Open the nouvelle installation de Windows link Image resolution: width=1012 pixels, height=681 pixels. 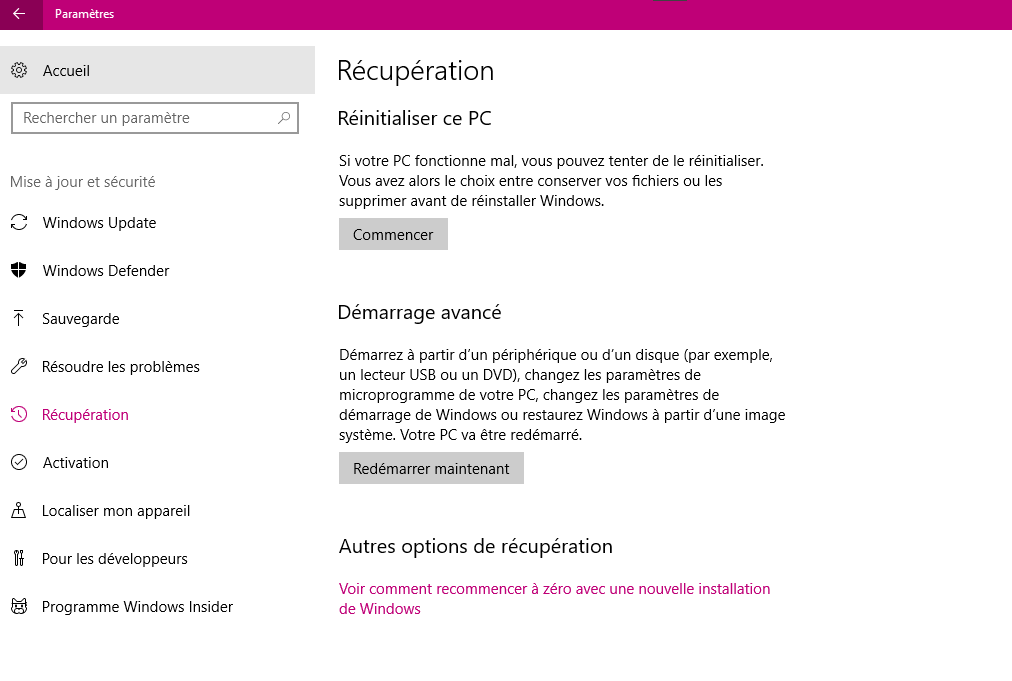(554, 598)
